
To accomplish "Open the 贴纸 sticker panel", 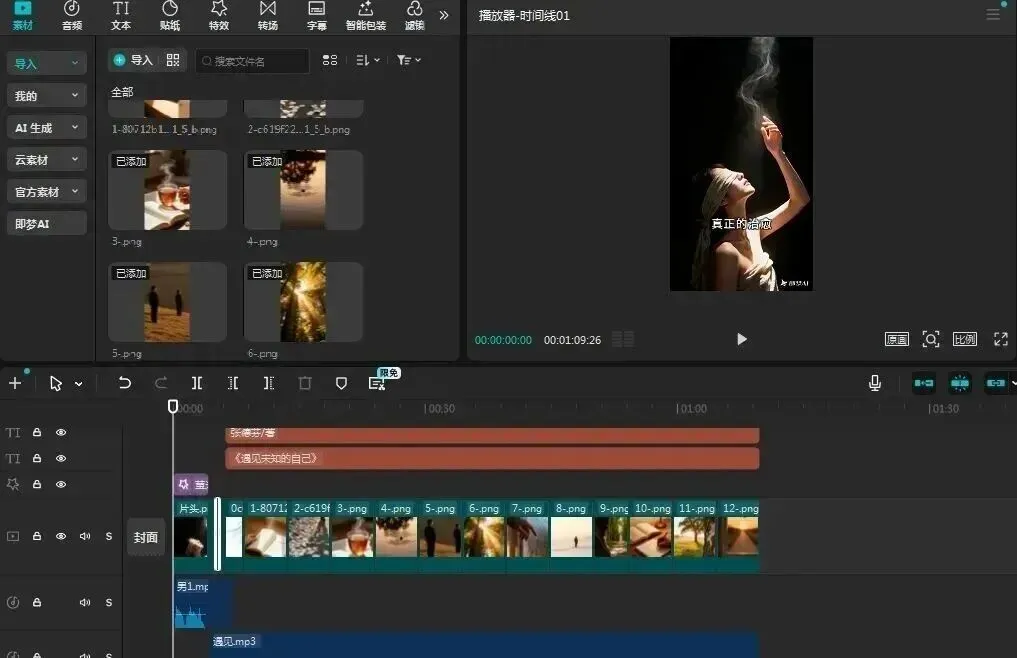I will [x=170, y=16].
